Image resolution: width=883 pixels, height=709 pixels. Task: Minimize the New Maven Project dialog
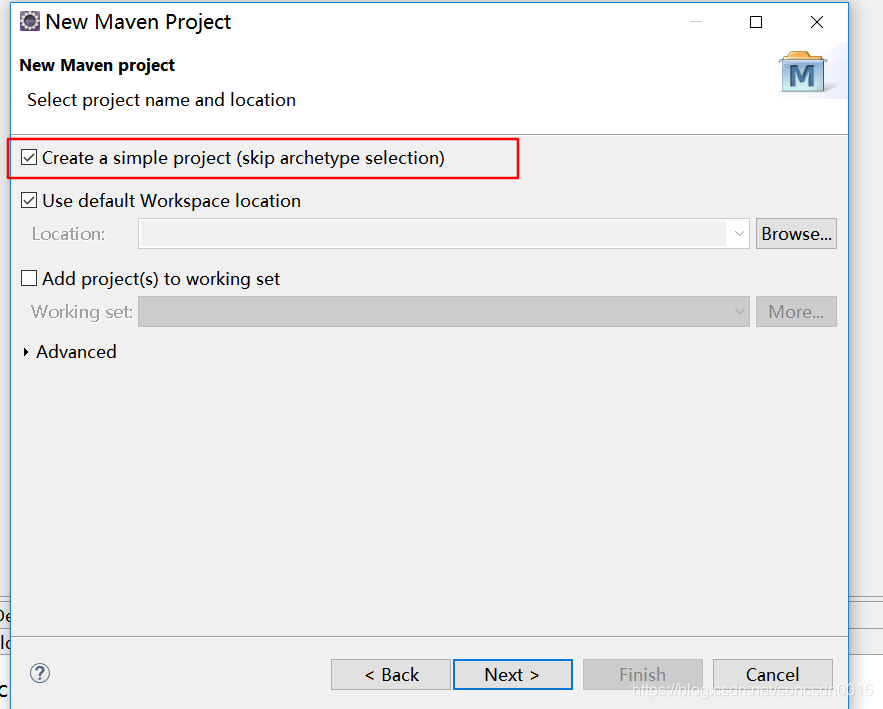click(696, 22)
